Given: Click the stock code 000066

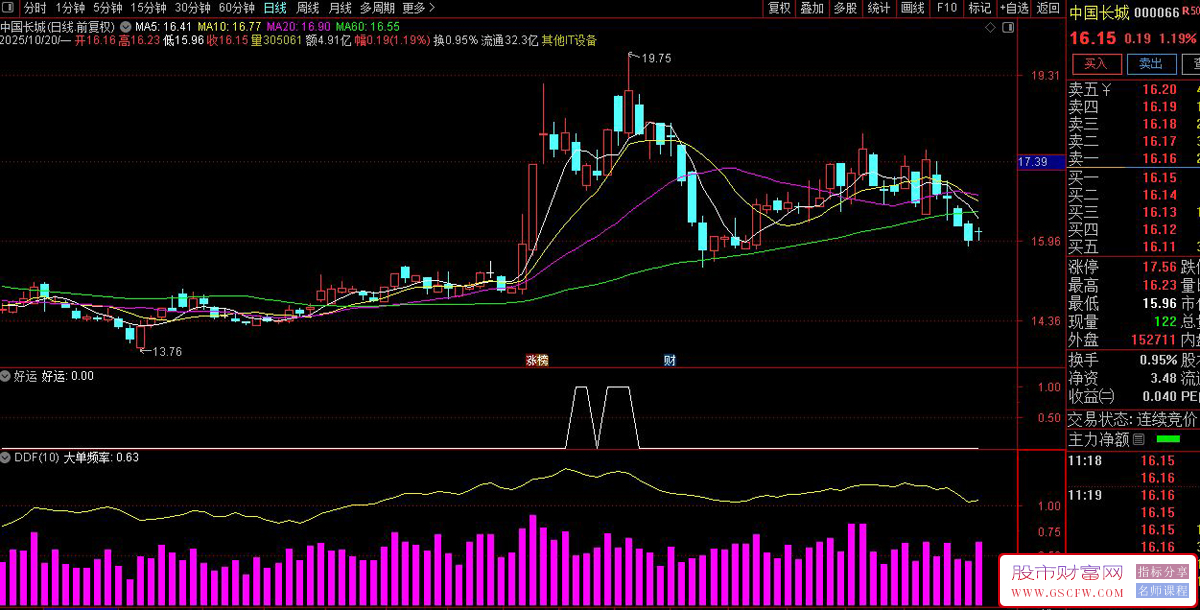Looking at the screenshot, I should click(x=1157, y=13).
